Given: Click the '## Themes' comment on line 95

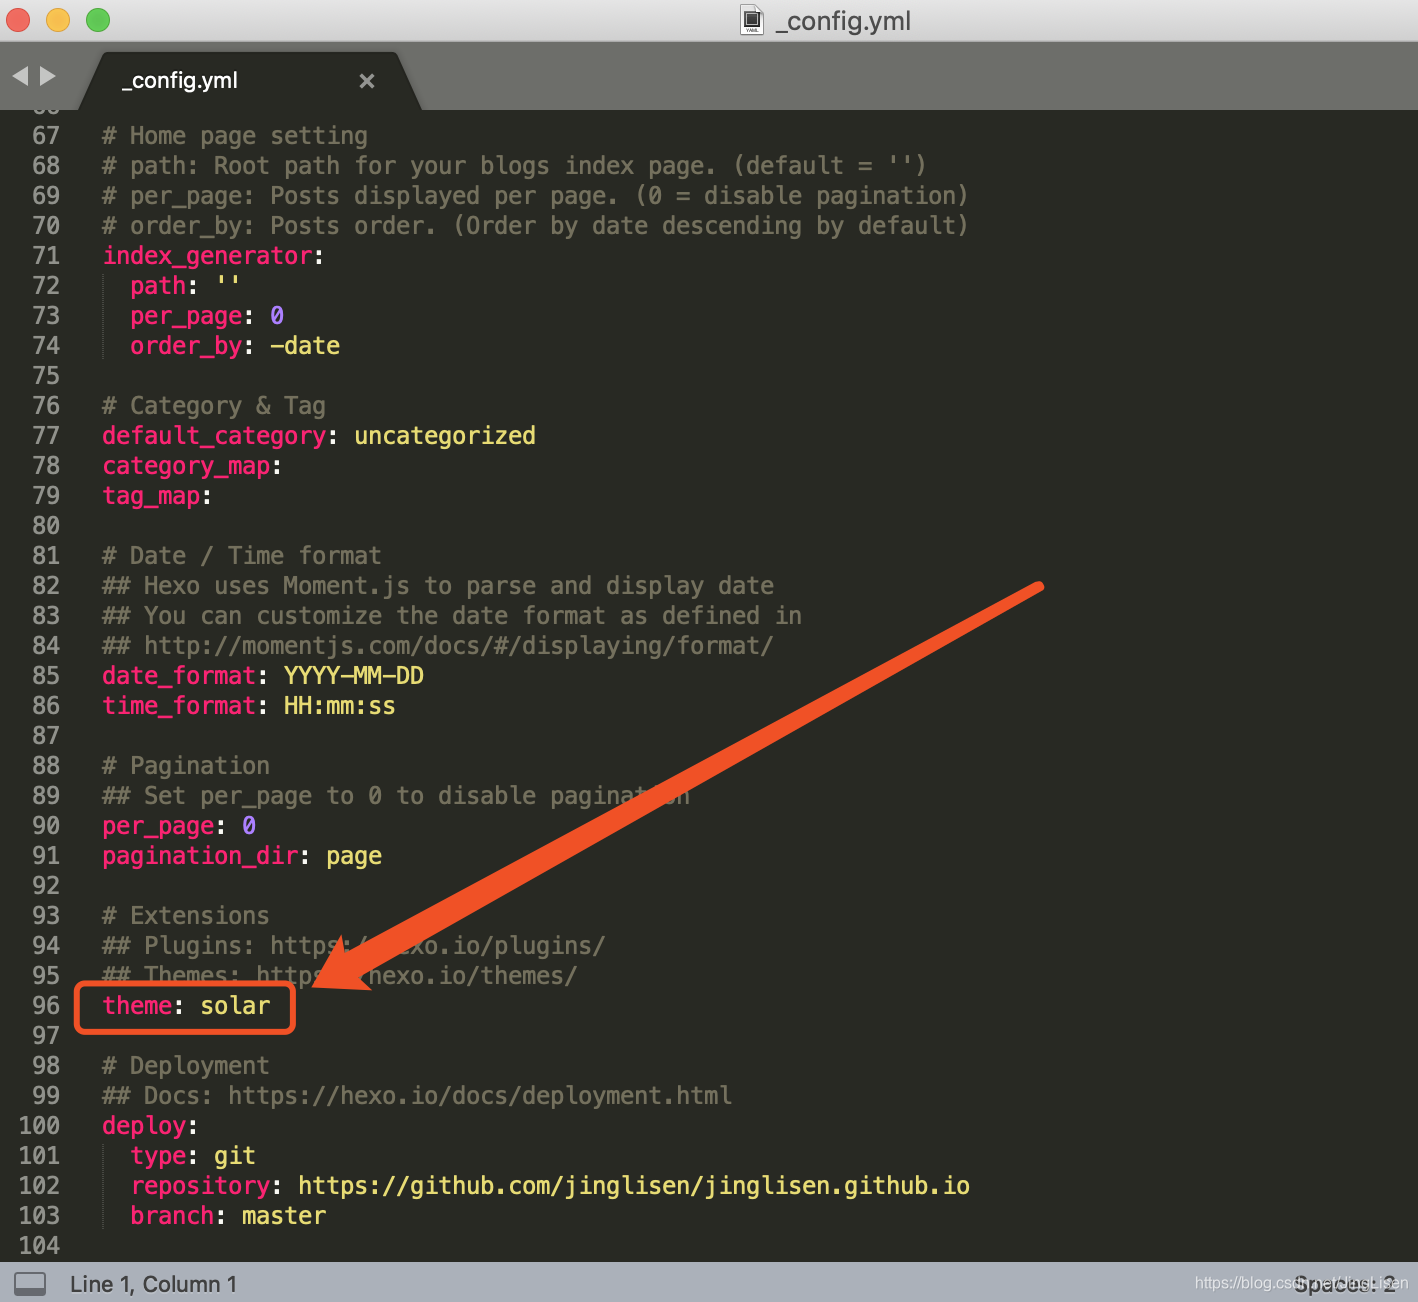Looking at the screenshot, I should [x=340, y=976].
